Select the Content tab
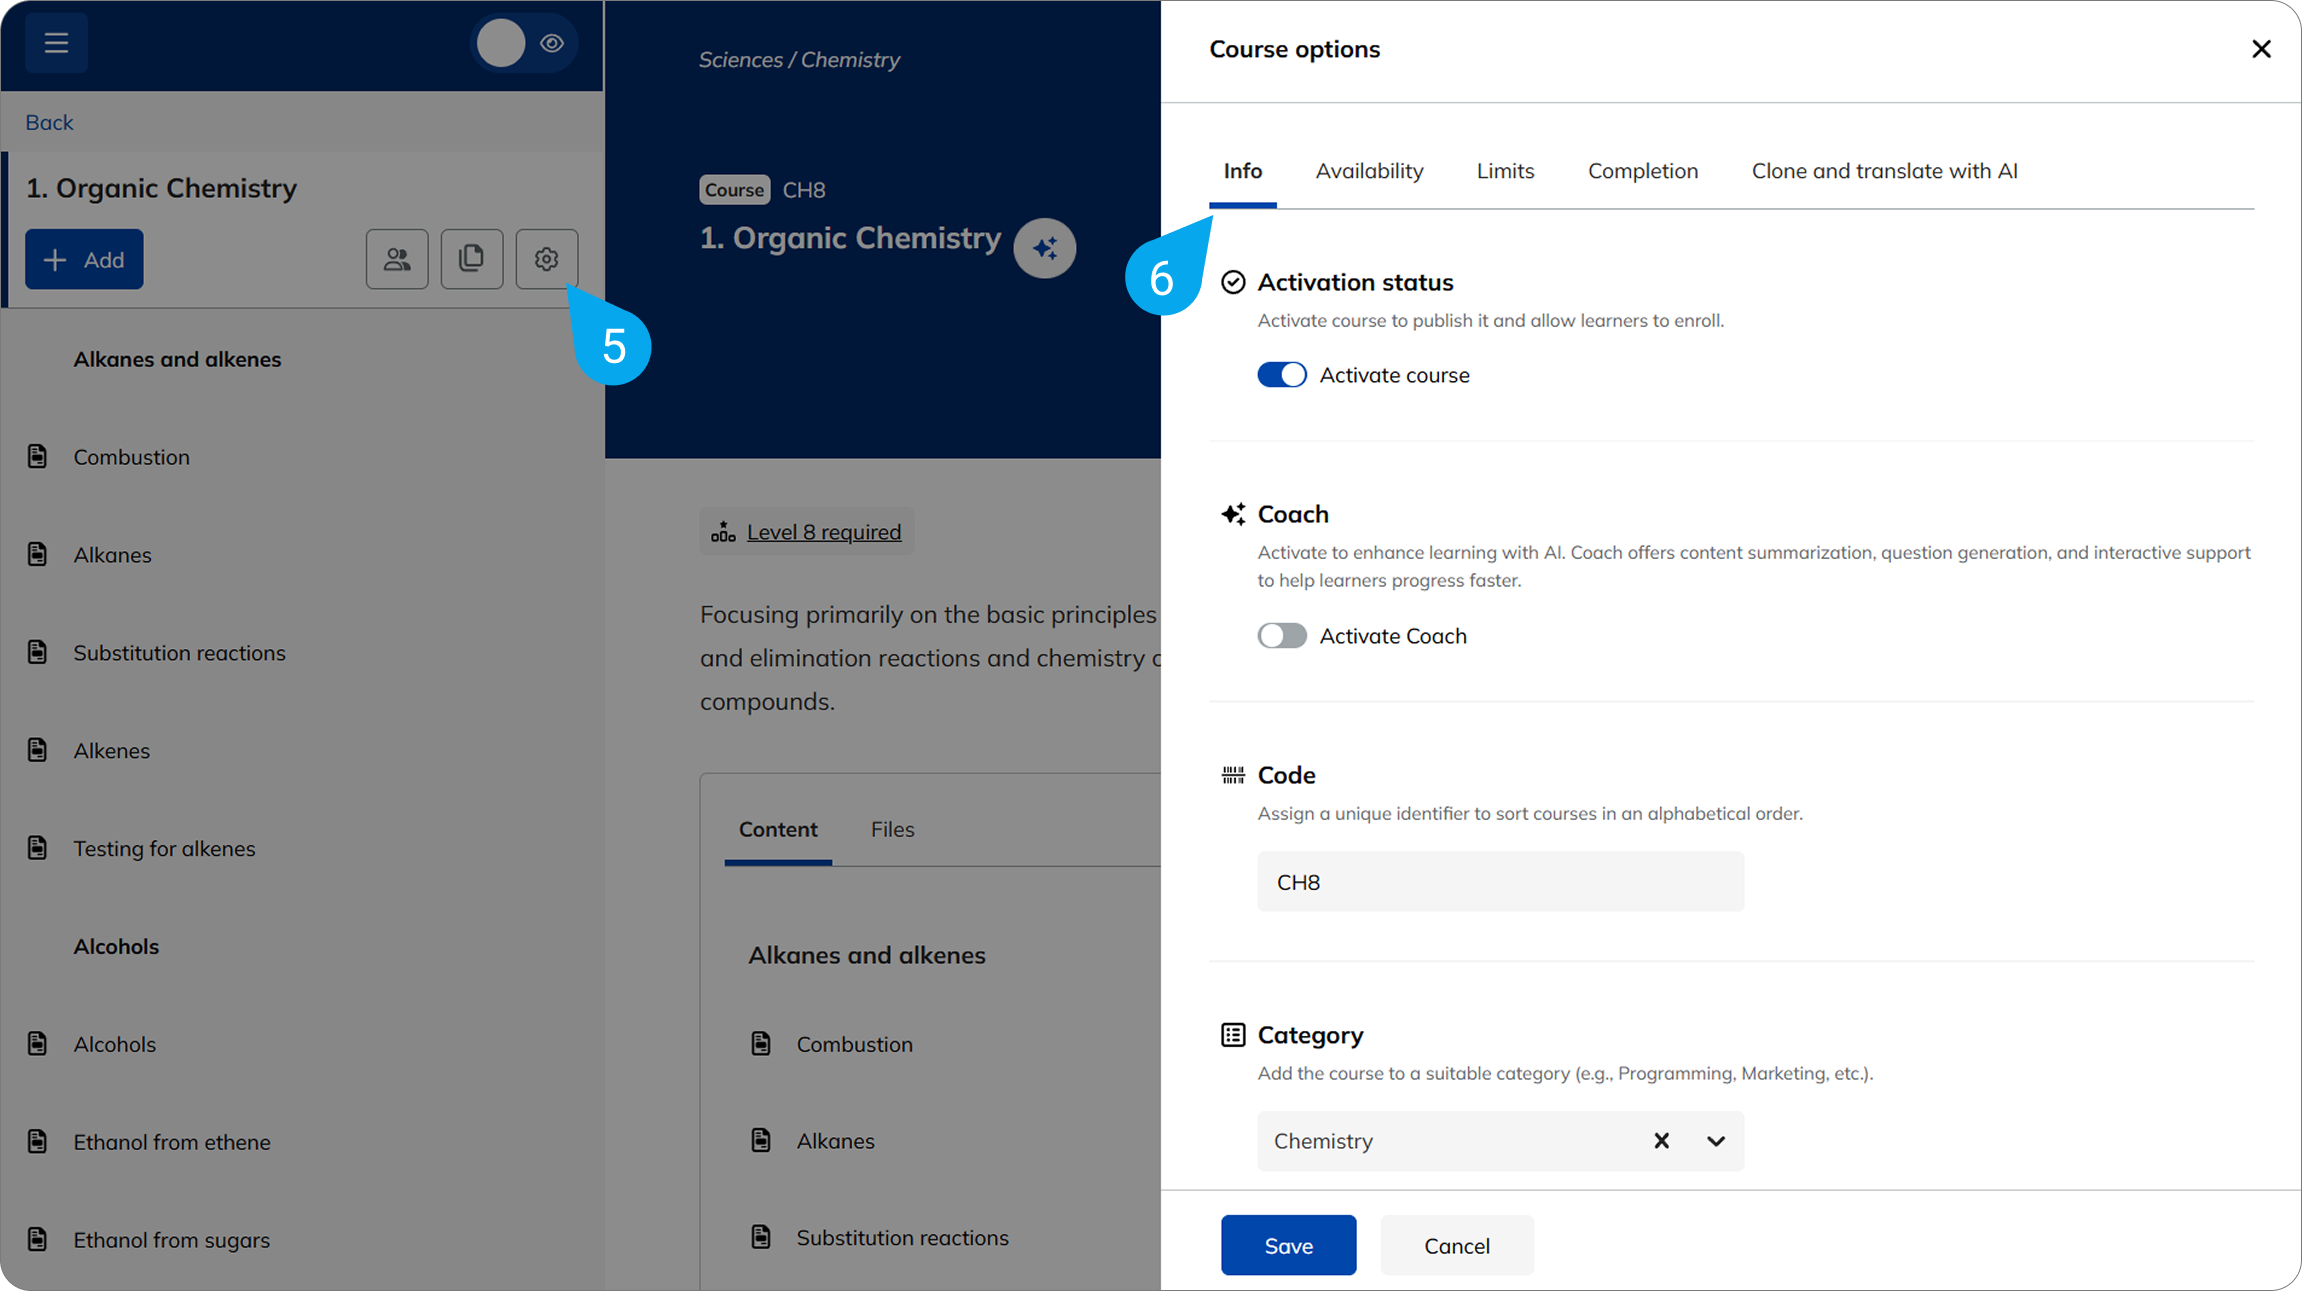Screen dimensions: 2302x1291 [x=778, y=829]
